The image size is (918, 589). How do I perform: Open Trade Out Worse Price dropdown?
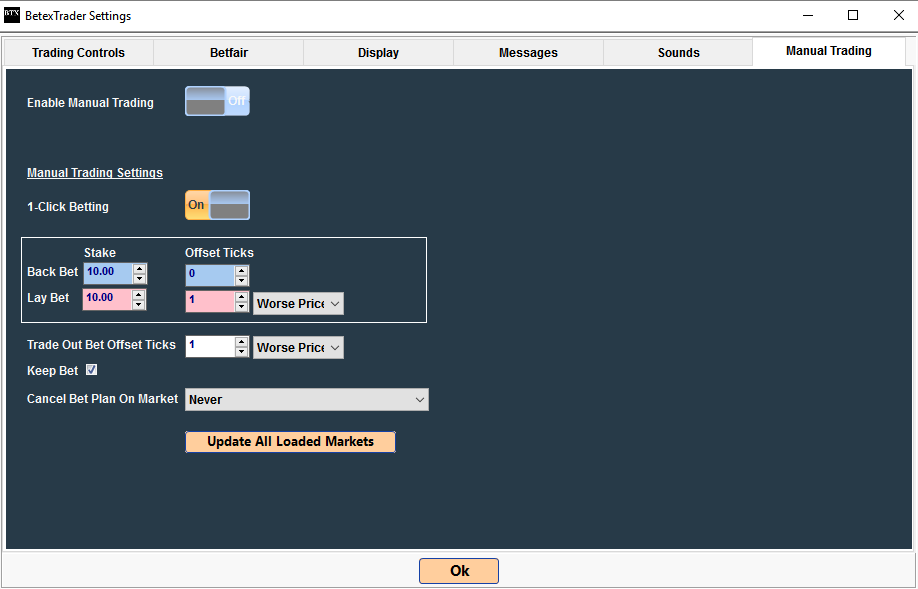(x=298, y=347)
